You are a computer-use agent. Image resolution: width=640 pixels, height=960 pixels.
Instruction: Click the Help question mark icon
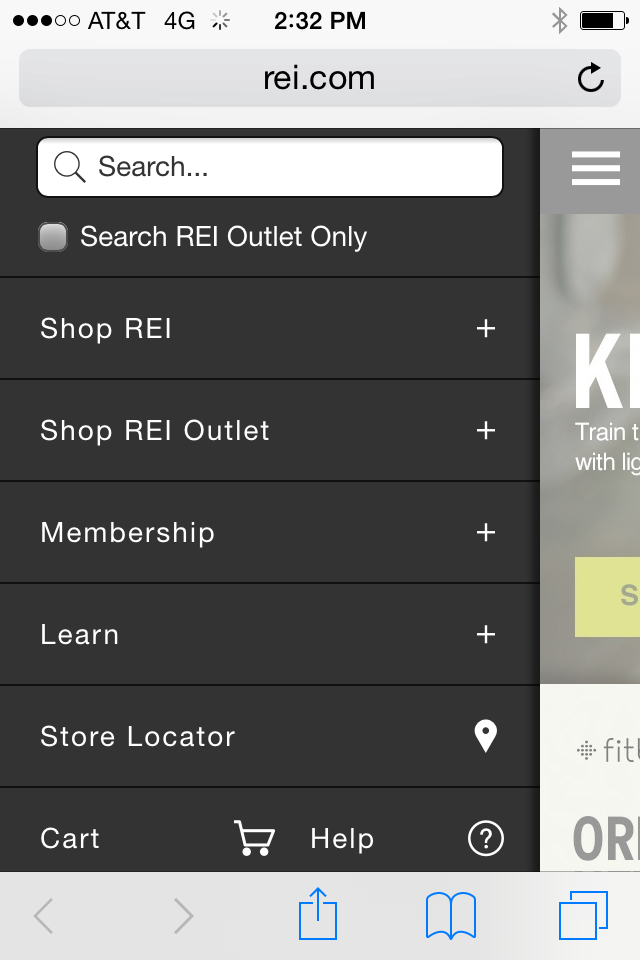point(486,838)
